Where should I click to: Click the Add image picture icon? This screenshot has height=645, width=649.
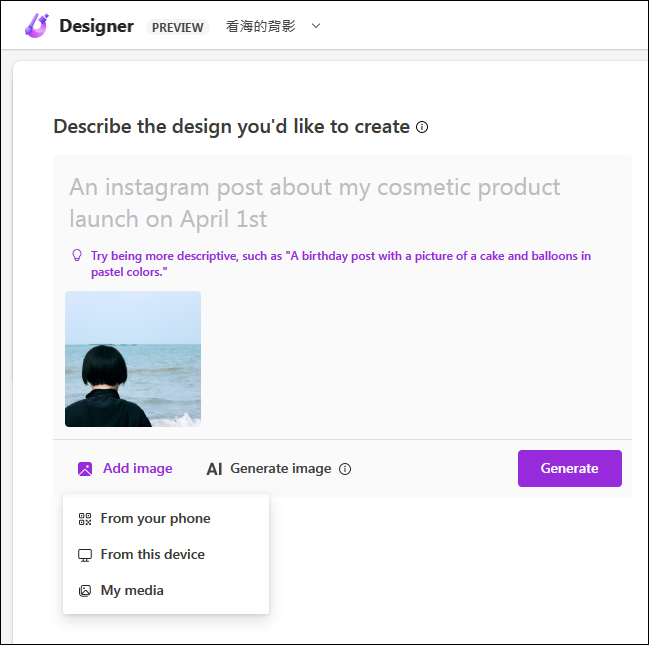point(85,469)
